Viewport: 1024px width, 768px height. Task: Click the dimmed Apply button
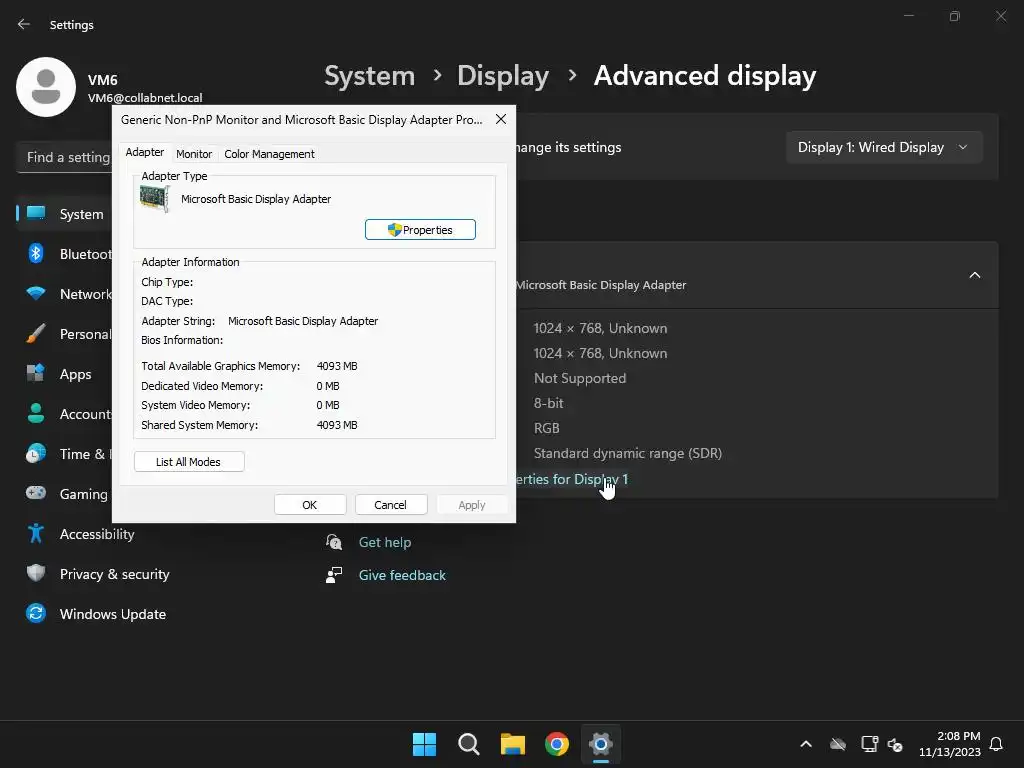pyautogui.click(x=472, y=505)
